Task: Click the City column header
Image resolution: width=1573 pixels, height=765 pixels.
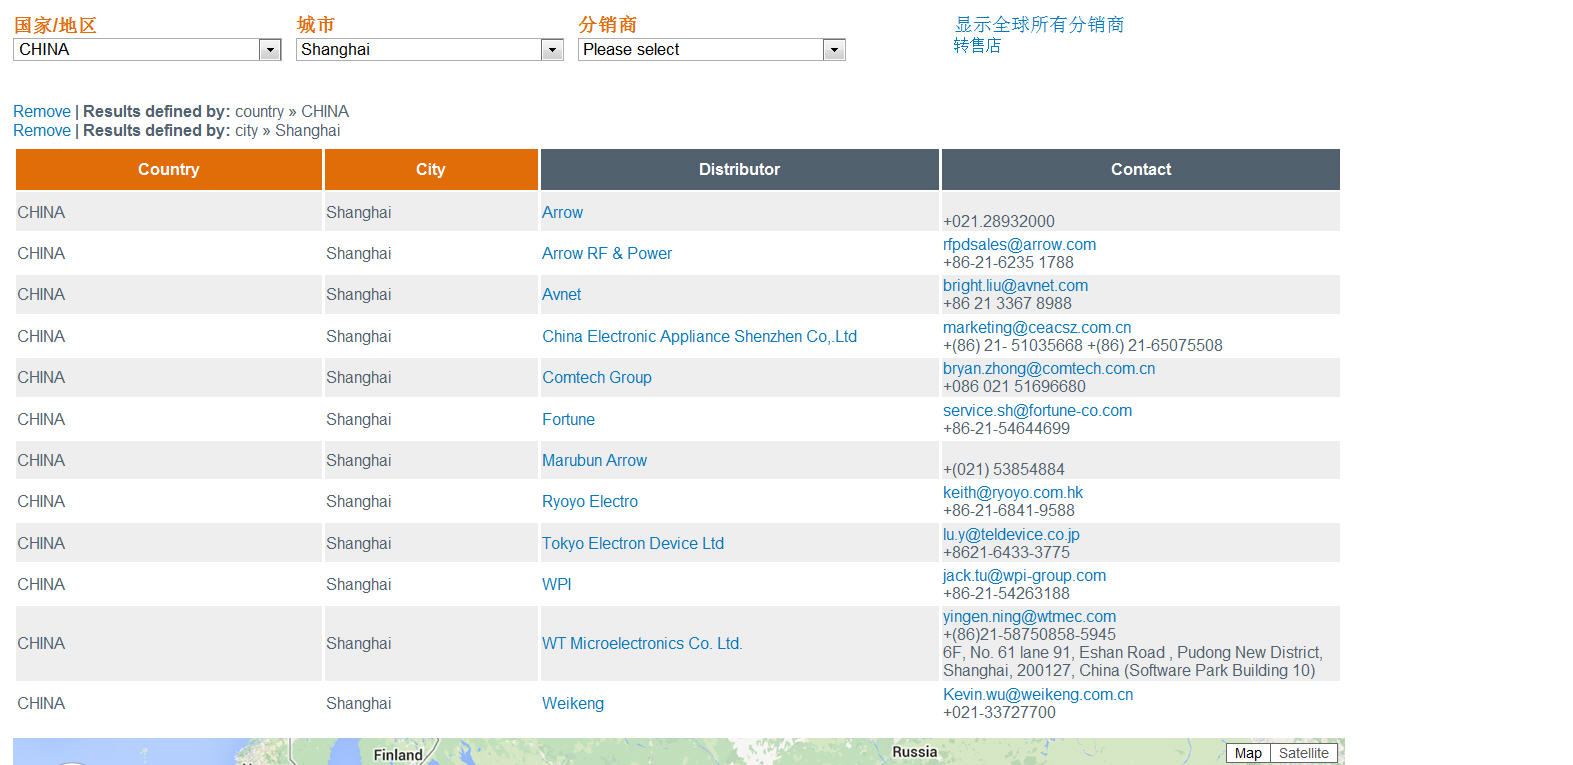Action: click(431, 169)
